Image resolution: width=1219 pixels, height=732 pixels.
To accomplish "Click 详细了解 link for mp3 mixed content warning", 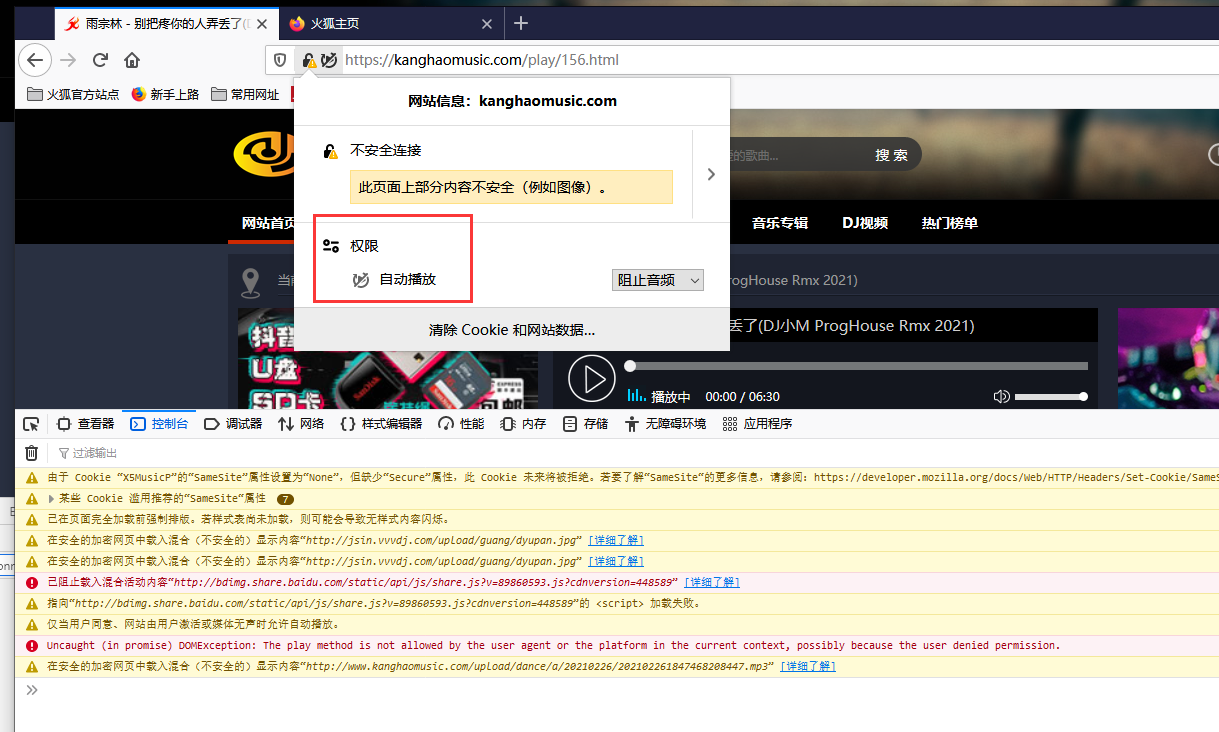I will [x=808, y=666].
